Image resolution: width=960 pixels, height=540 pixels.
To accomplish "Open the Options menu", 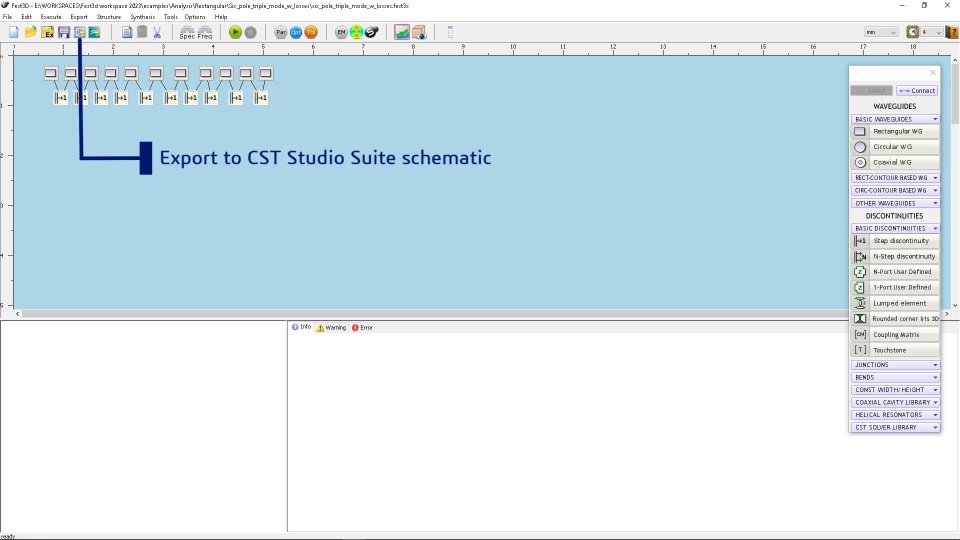I will coord(195,17).
